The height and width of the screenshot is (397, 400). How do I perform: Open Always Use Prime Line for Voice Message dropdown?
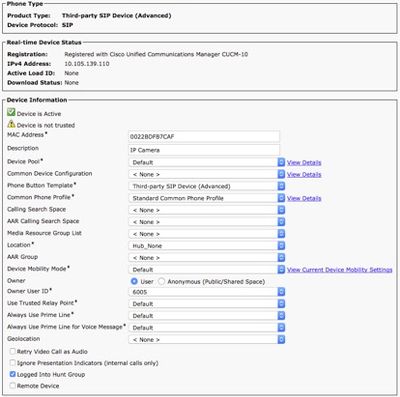pos(207,327)
